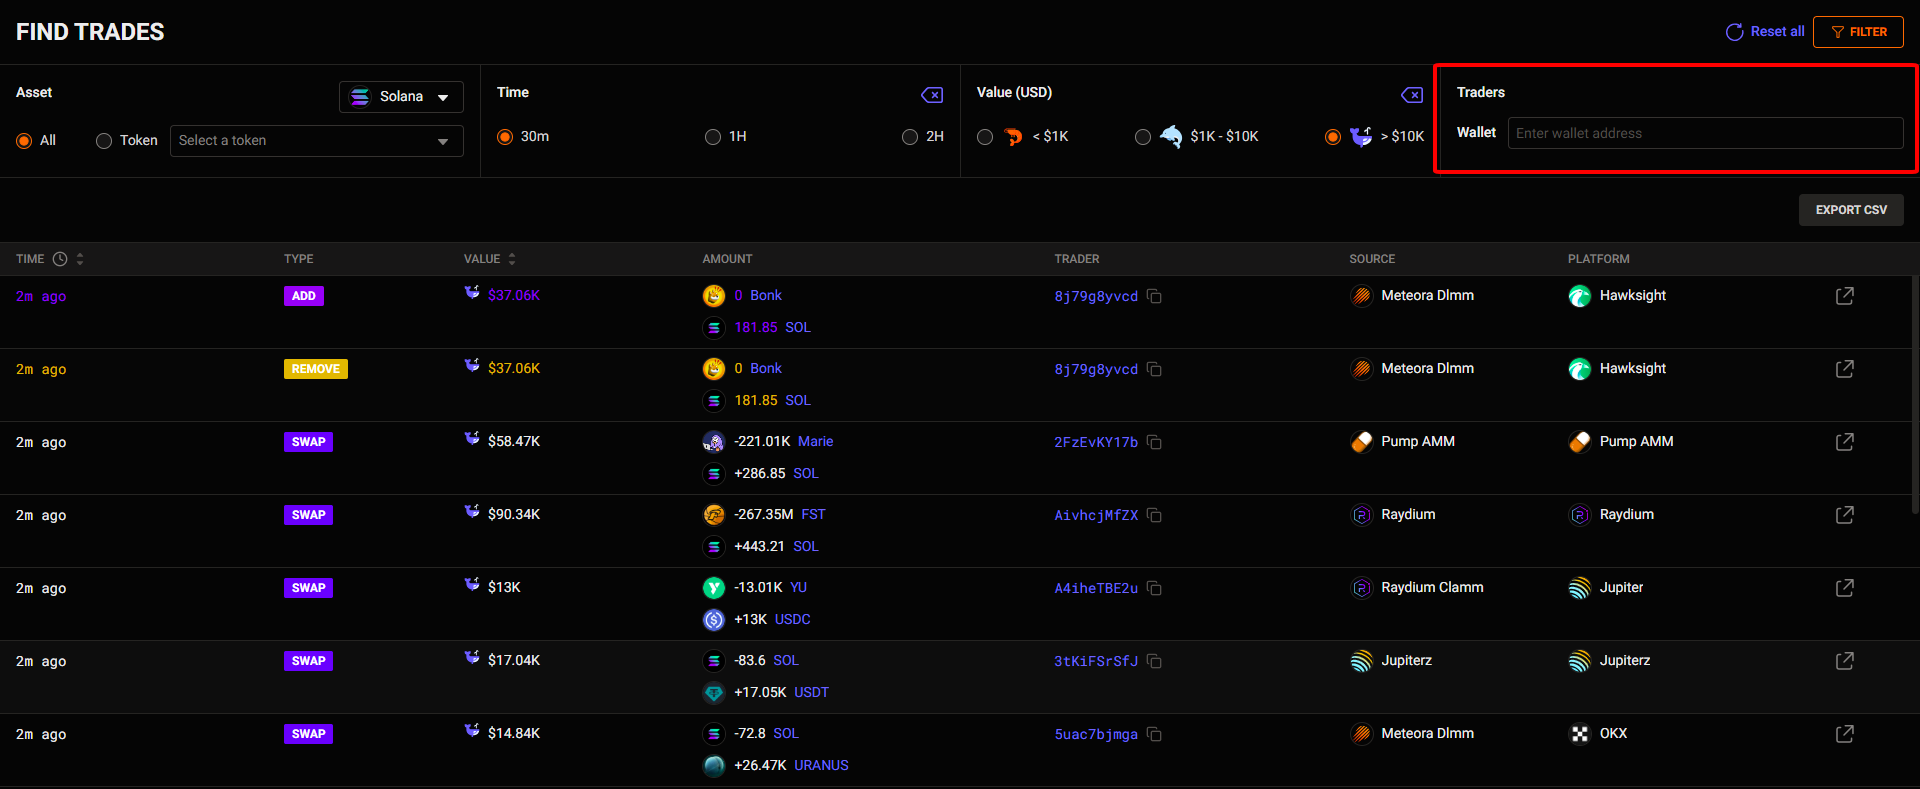1920x789 pixels.
Task: Click Raydium Clamm source text
Action: pyautogui.click(x=1432, y=588)
